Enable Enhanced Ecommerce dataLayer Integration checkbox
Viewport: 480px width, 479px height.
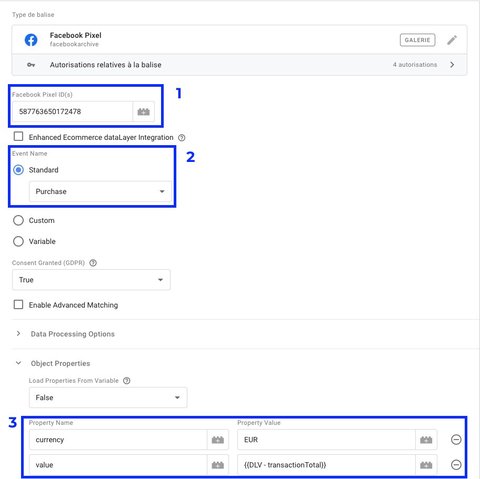18,136
